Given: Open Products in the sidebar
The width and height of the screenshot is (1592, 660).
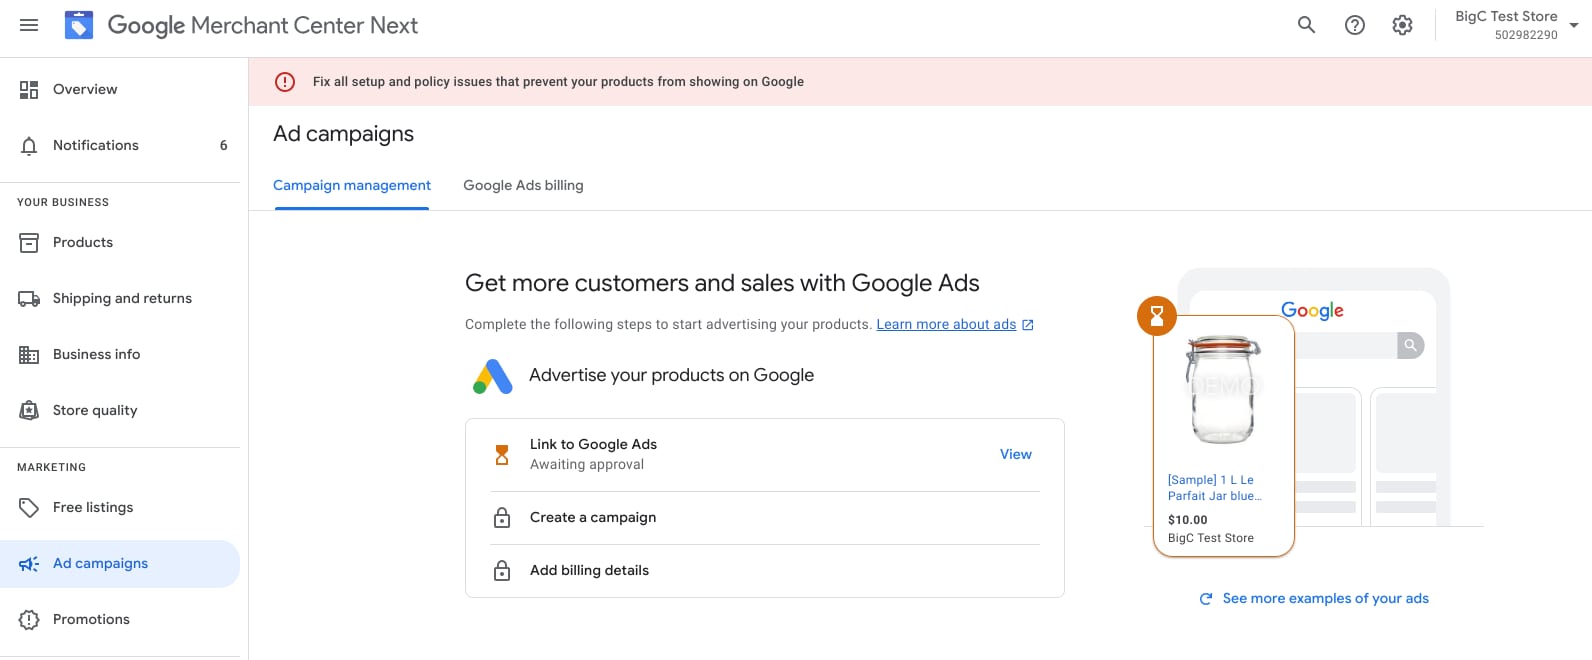Looking at the screenshot, I should pos(83,242).
